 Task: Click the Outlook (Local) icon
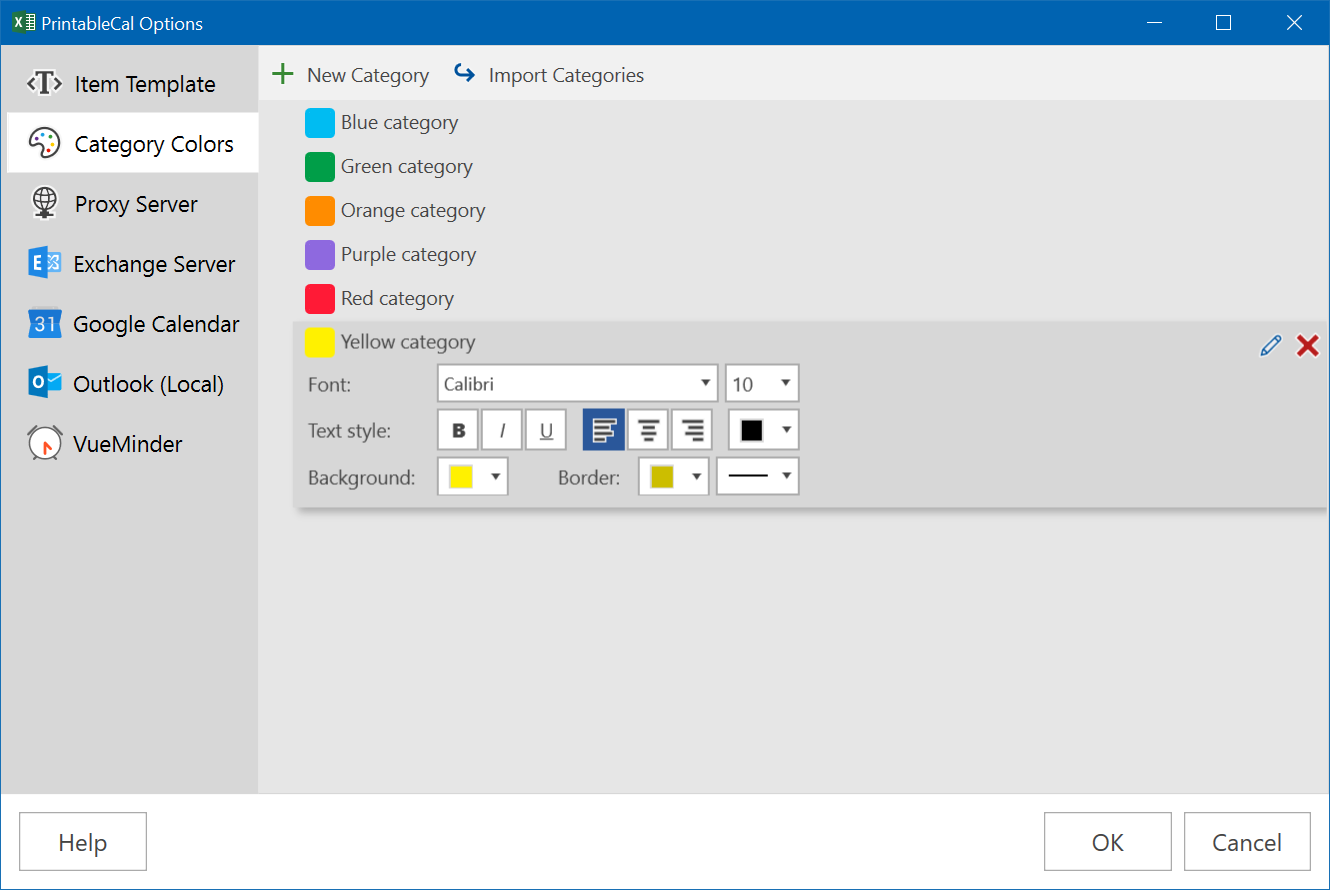[x=45, y=384]
